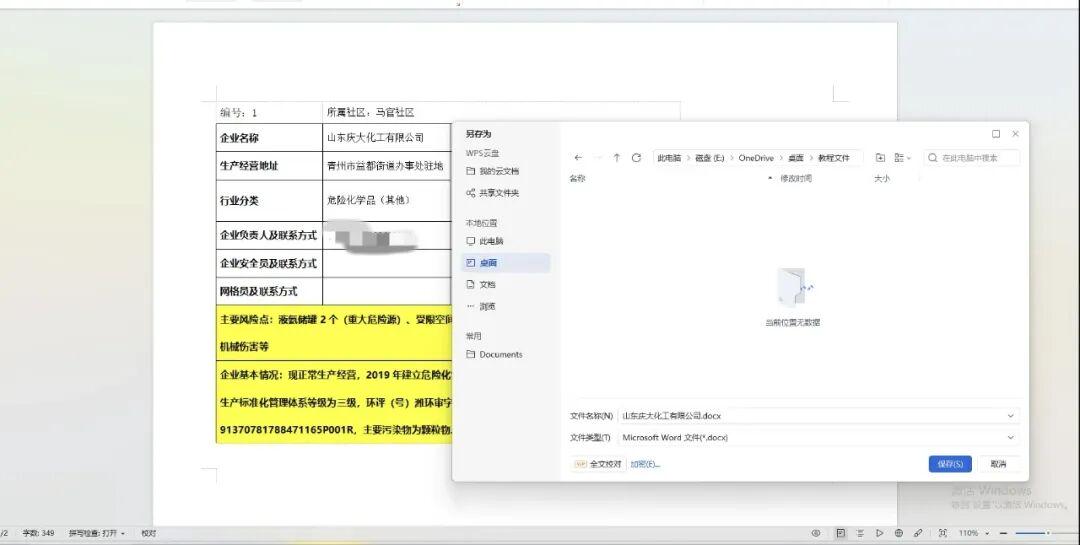Click the web layout globe icon
This screenshot has width=1080, height=545.
coord(899,533)
